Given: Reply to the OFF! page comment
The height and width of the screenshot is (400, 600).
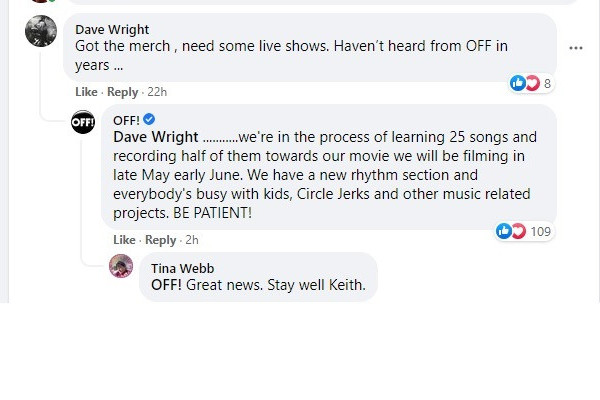Looking at the screenshot, I should 160,240.
